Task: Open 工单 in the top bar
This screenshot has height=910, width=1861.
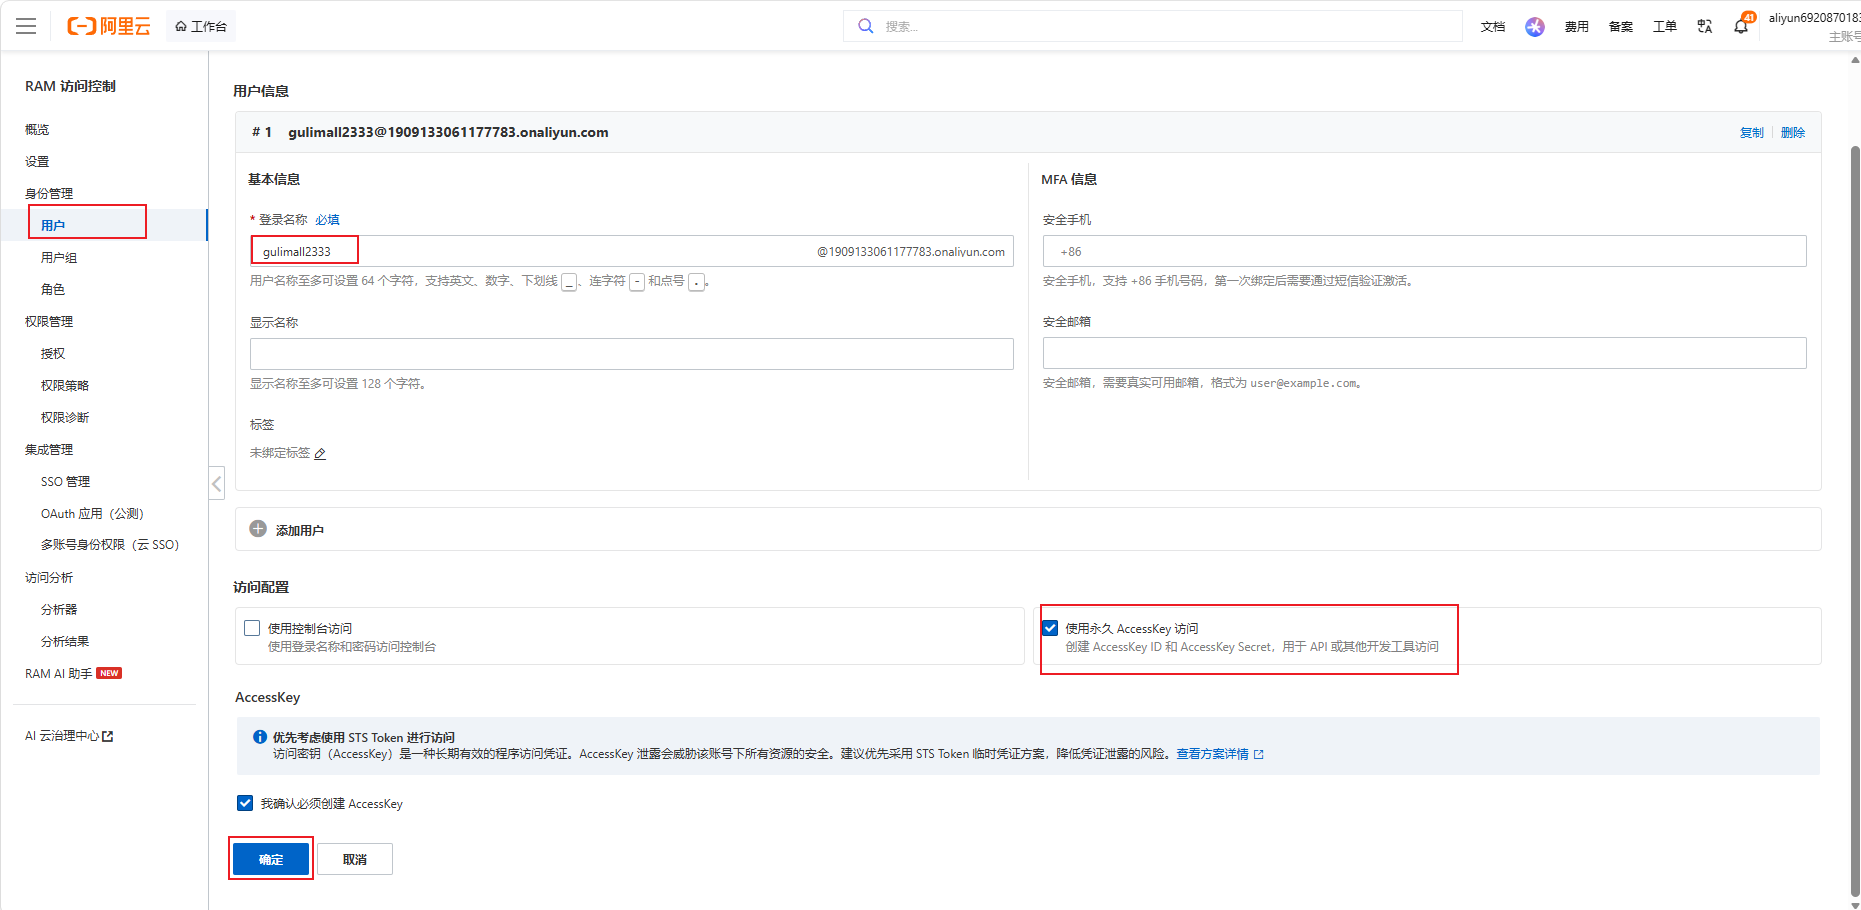Action: (x=1665, y=27)
